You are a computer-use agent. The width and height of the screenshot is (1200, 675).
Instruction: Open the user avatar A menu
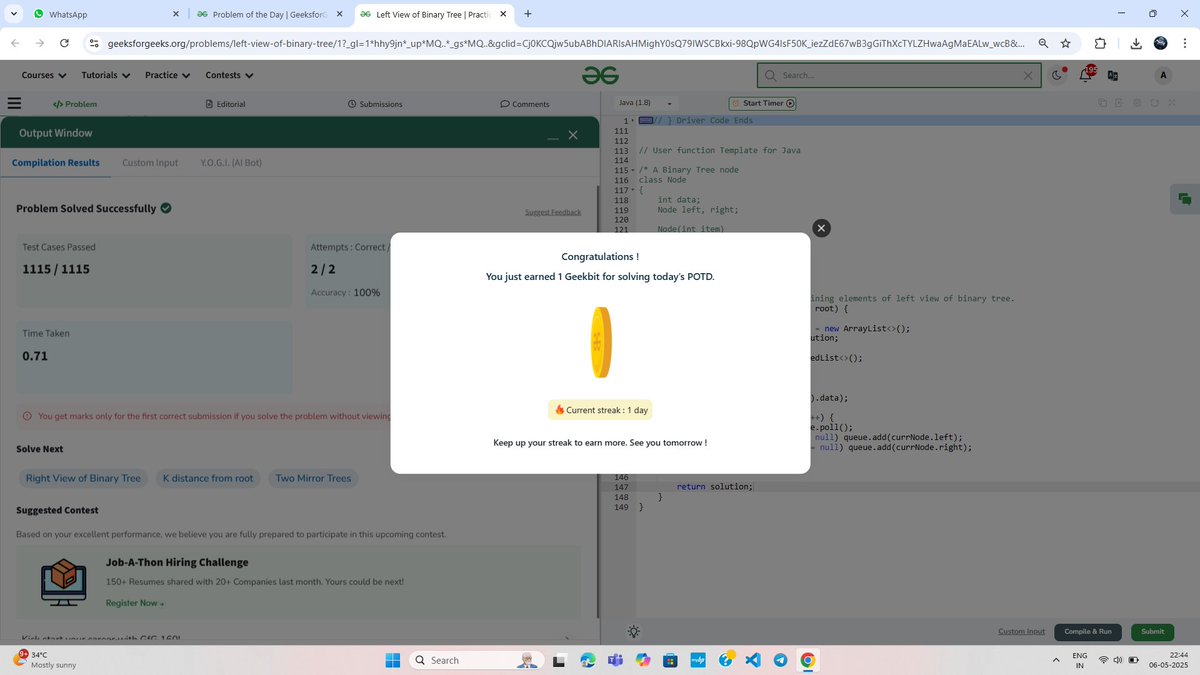pyautogui.click(x=1163, y=75)
